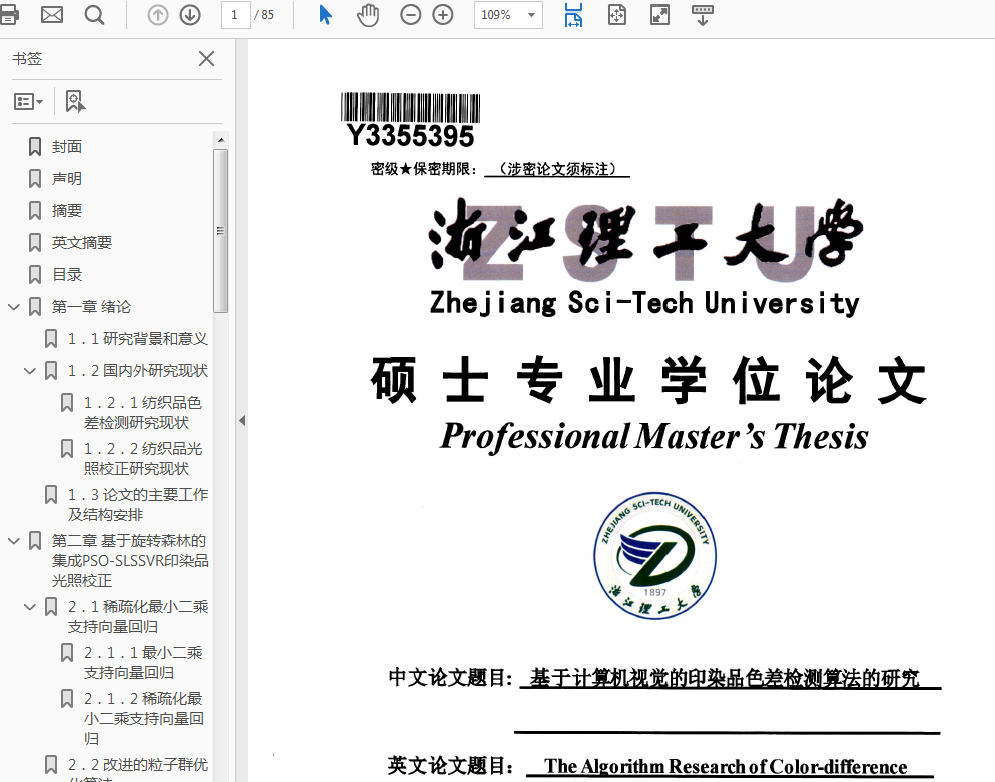The width and height of the screenshot is (995, 782).
Task: Click the bookmark icon beside 英文摘要
Action: tap(35, 242)
